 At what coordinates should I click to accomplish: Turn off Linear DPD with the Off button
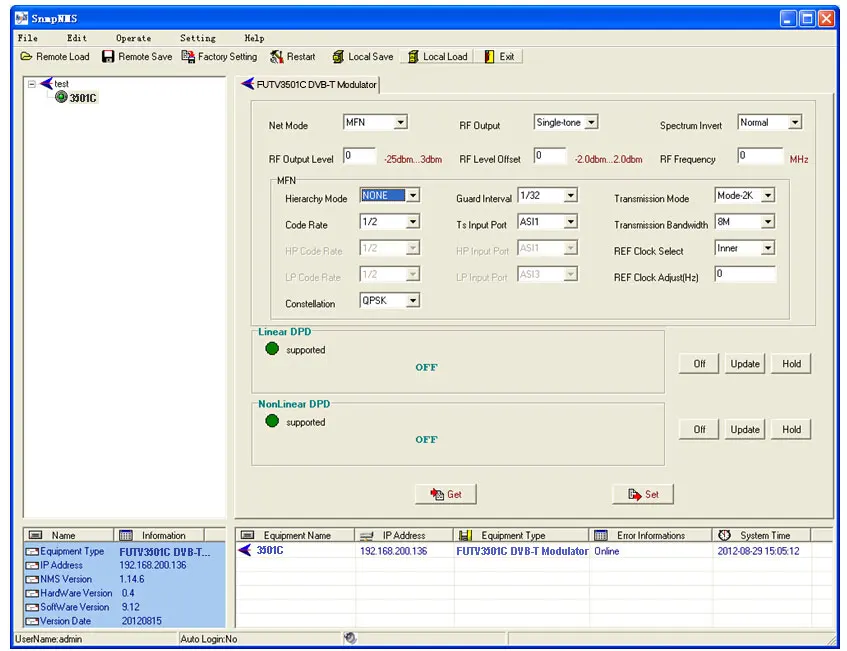[x=699, y=364]
